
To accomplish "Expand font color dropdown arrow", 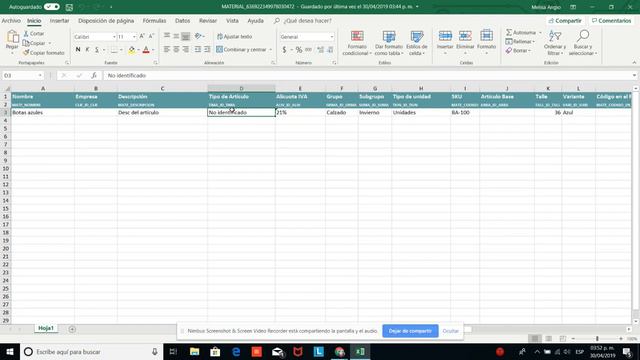I will coord(153,49).
